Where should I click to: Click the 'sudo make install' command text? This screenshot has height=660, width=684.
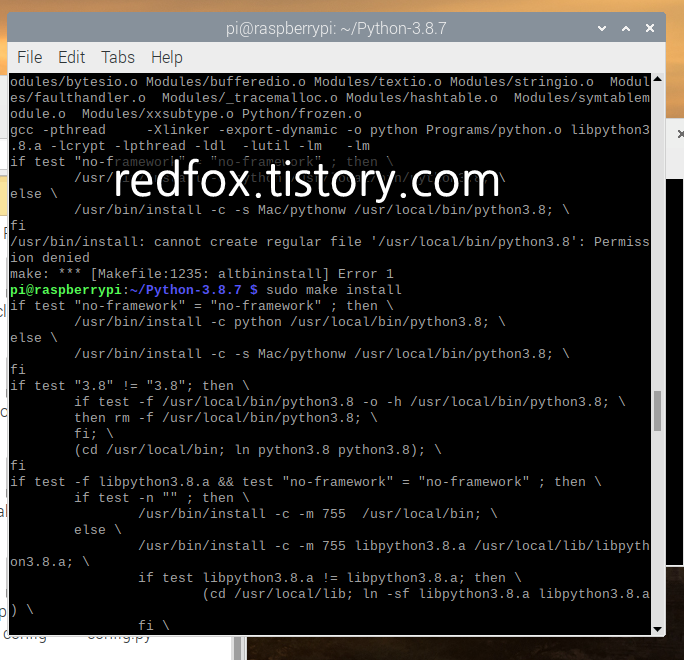tap(334, 290)
